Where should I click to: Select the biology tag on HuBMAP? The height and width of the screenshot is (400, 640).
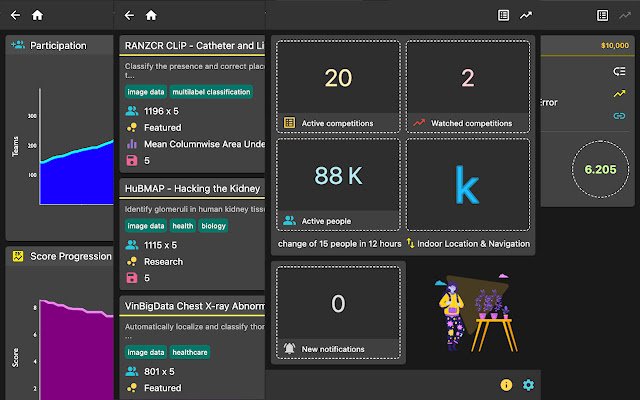[x=213, y=226]
